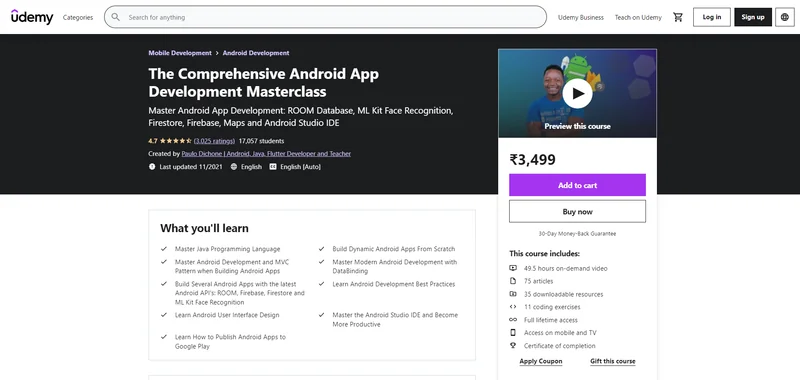Image resolution: width=800 pixels, height=380 pixels.
Task: Go to Mobile Development breadcrumb
Action: click(180, 53)
